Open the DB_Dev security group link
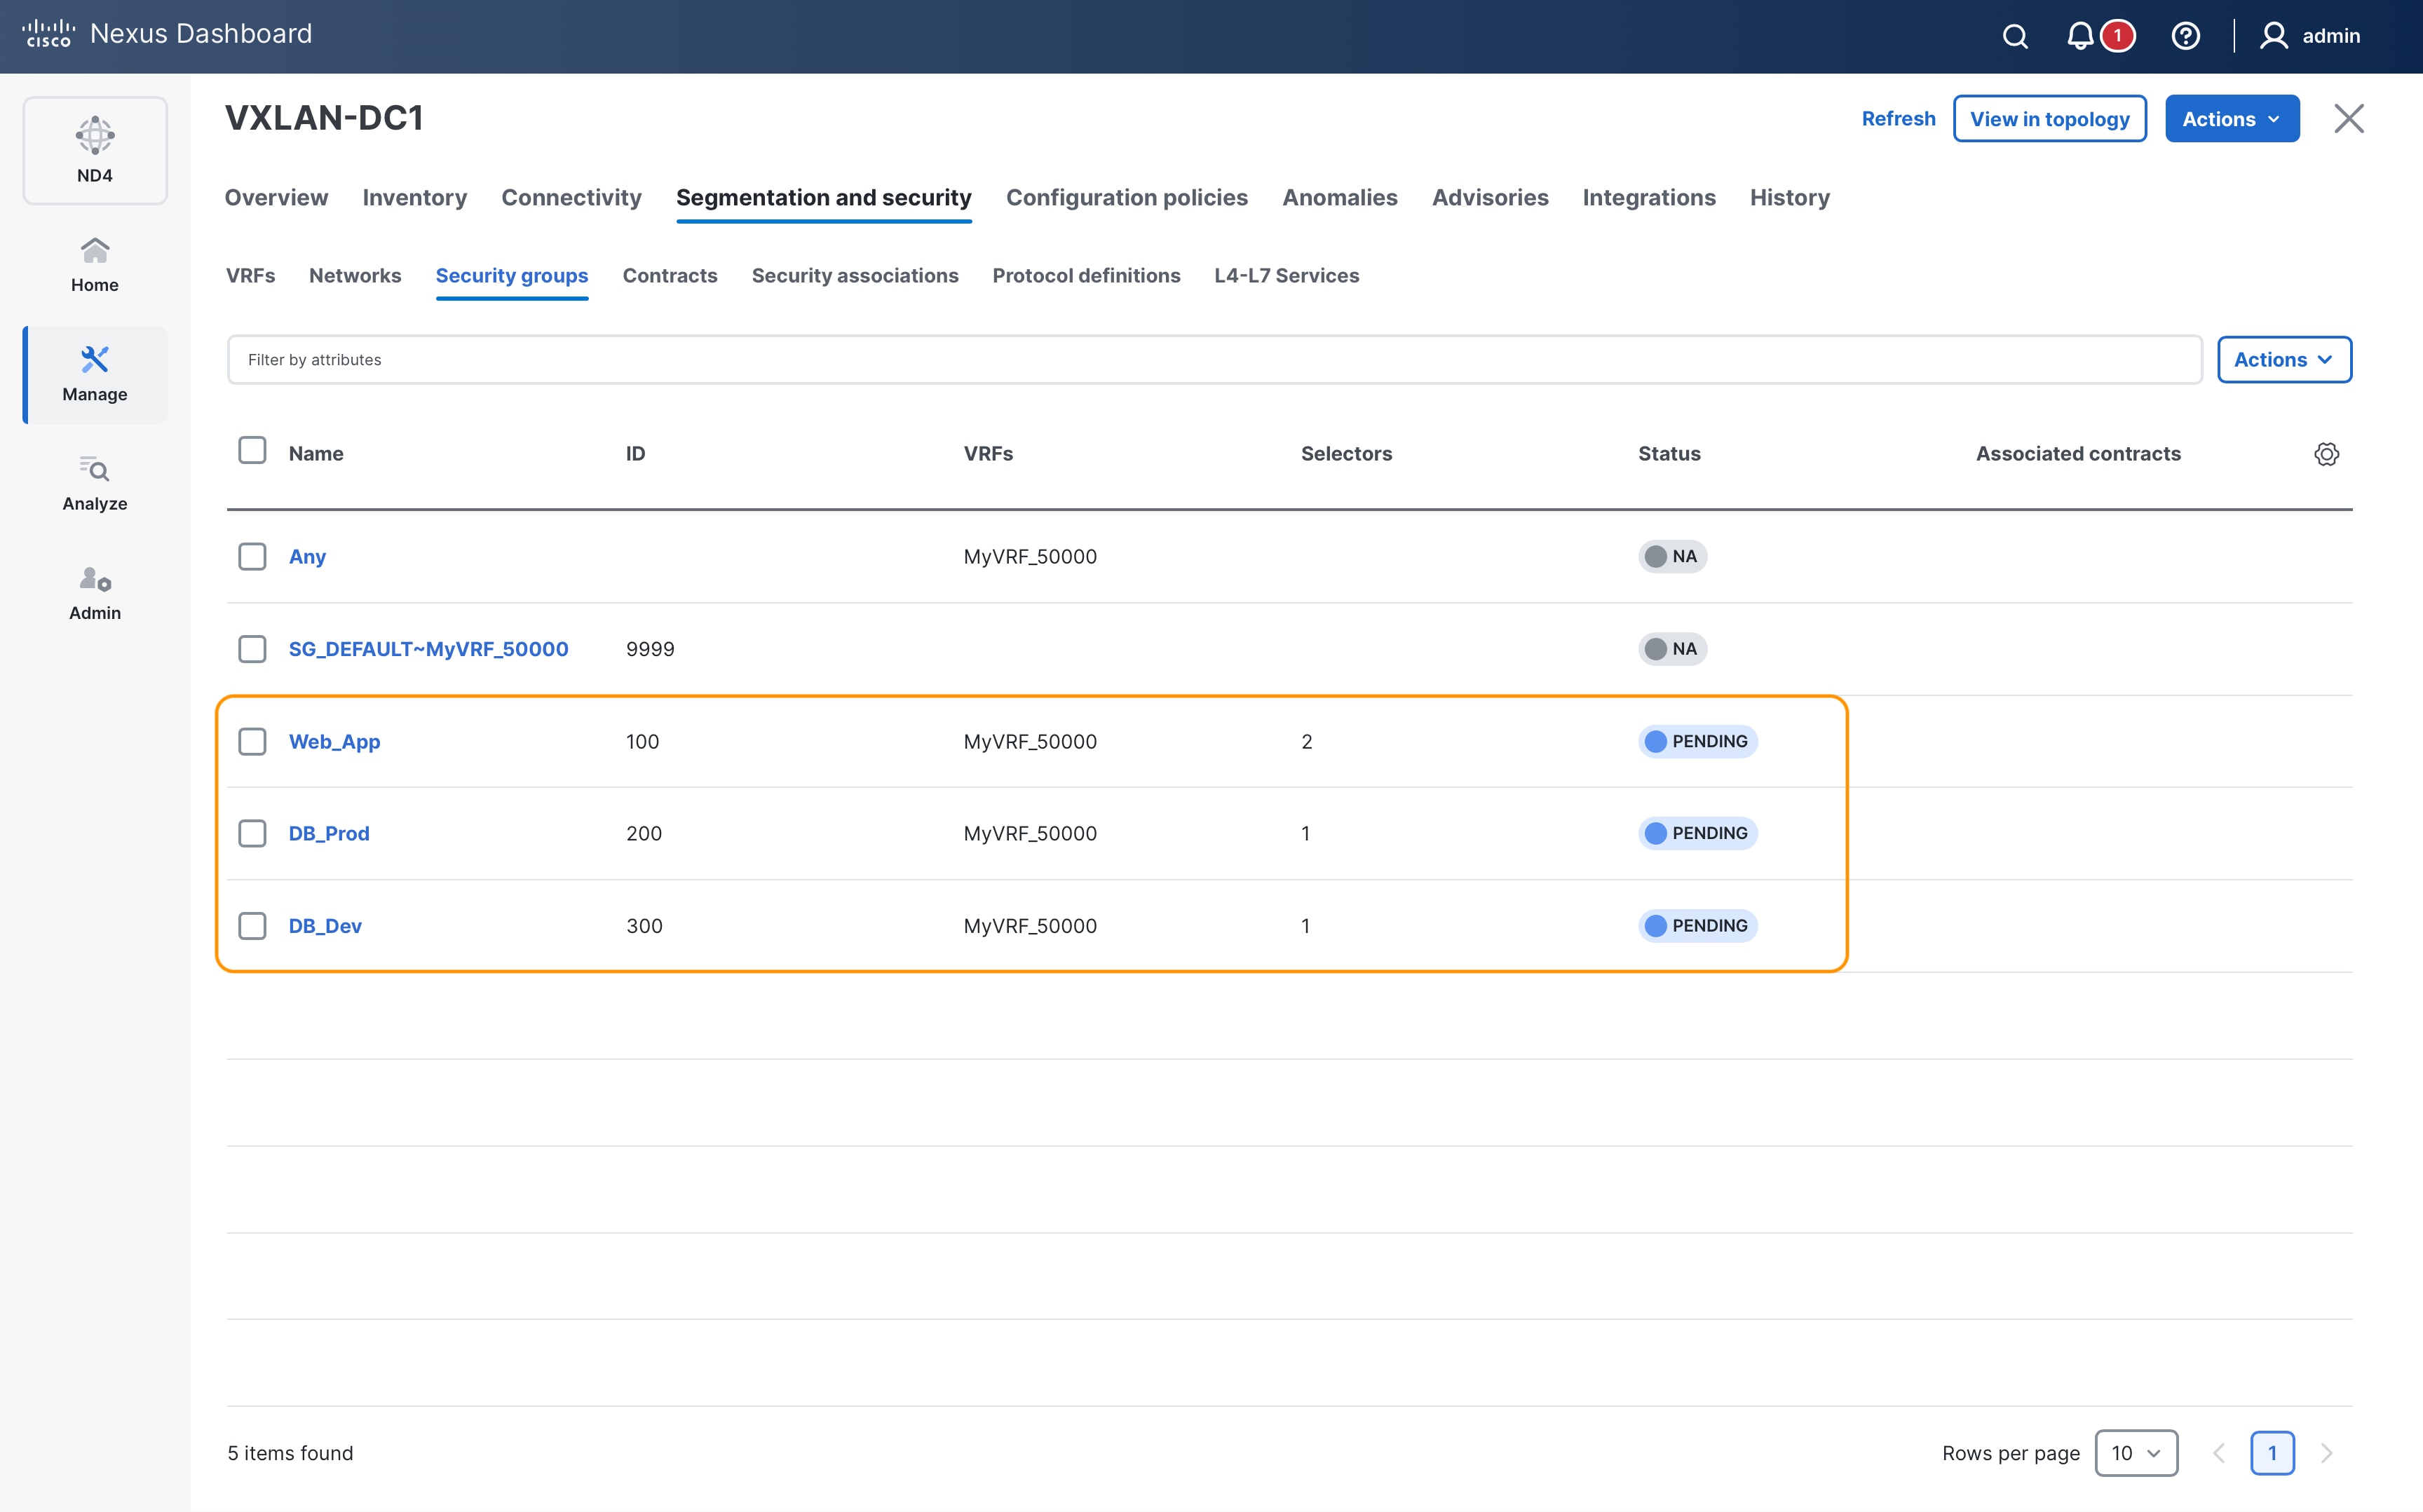This screenshot has width=2423, height=1512. coord(325,926)
